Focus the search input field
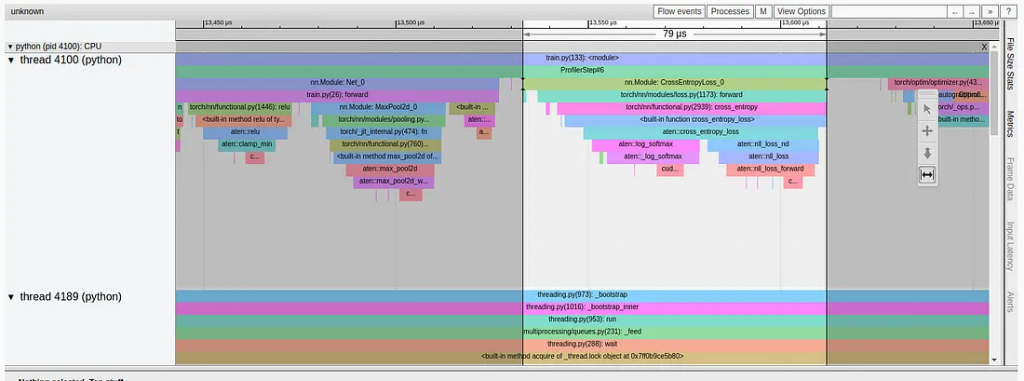The image size is (1024, 381). 889,12
